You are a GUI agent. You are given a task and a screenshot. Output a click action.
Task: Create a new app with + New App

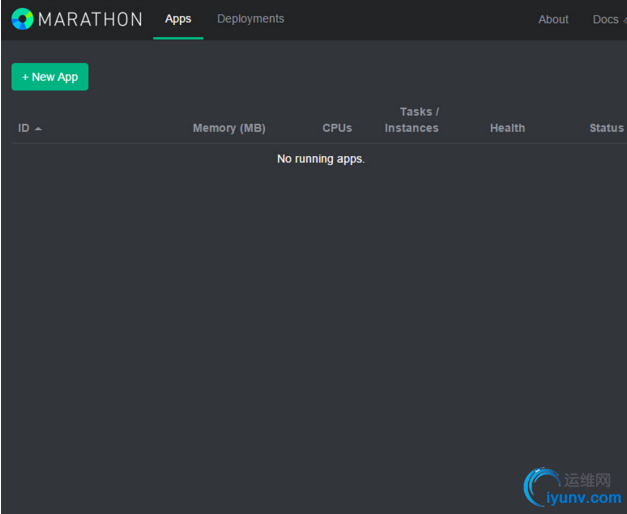pyautogui.click(x=50, y=77)
